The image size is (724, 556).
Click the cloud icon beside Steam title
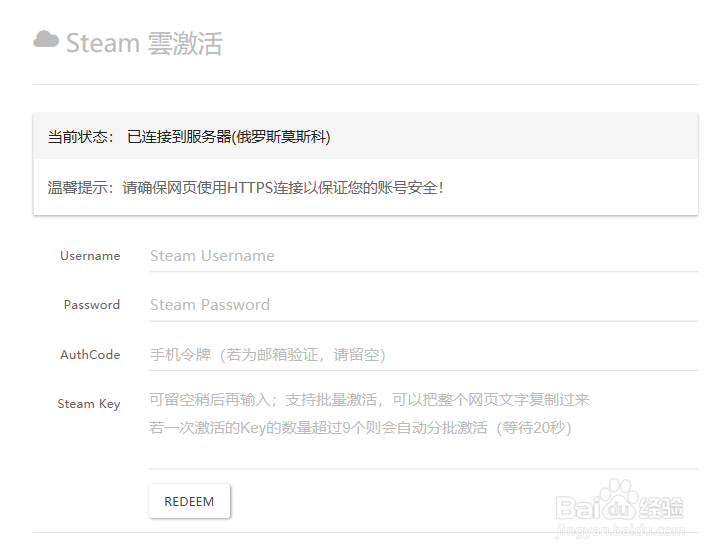coord(46,39)
